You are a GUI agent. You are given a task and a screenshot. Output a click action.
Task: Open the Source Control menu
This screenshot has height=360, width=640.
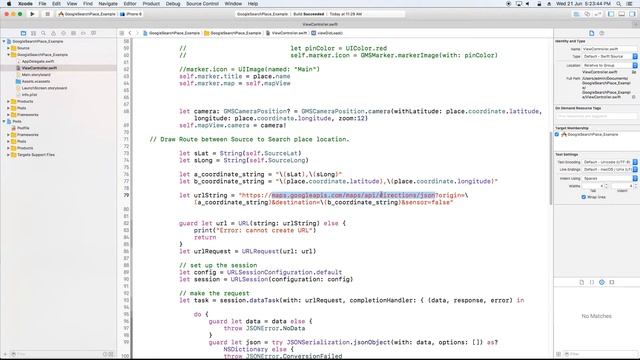click(x=202, y=4)
